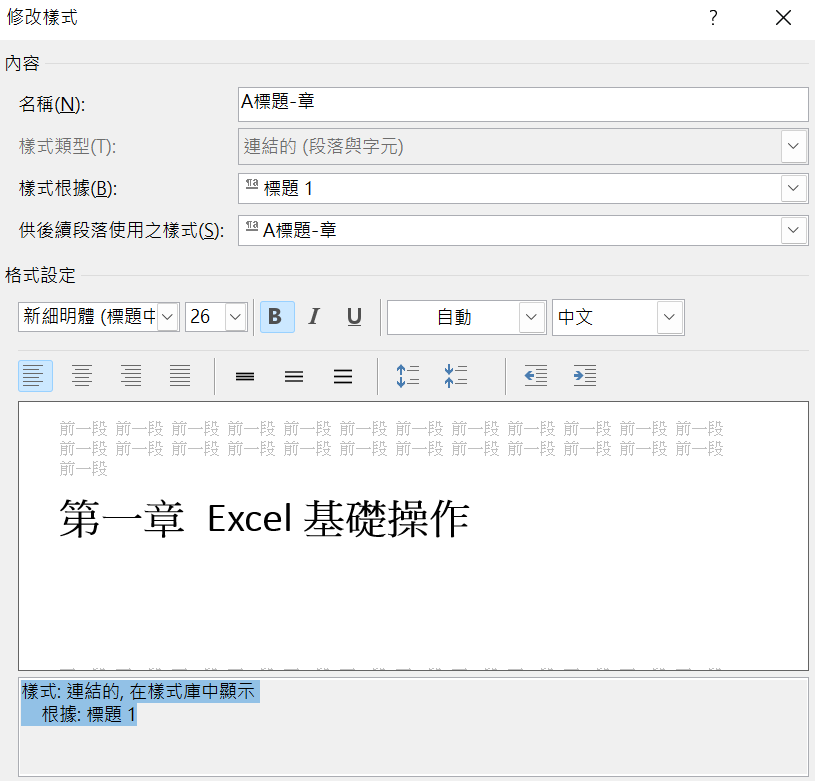Click description text 樣式: 連結的, 在樣式庫中顯示
Image resolution: width=815 pixels, height=781 pixels.
click(x=138, y=692)
